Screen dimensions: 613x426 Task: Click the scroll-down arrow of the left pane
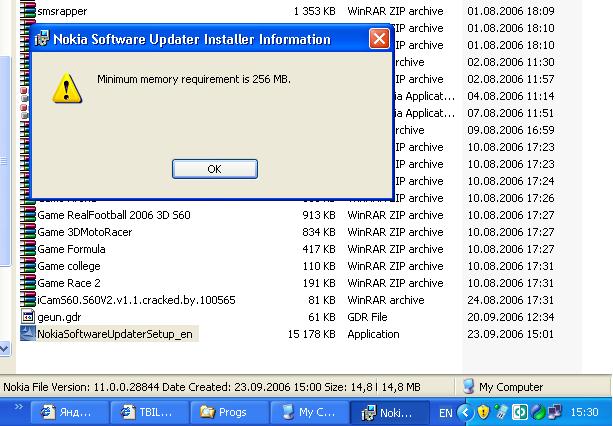pyautogui.click(x=4, y=348)
